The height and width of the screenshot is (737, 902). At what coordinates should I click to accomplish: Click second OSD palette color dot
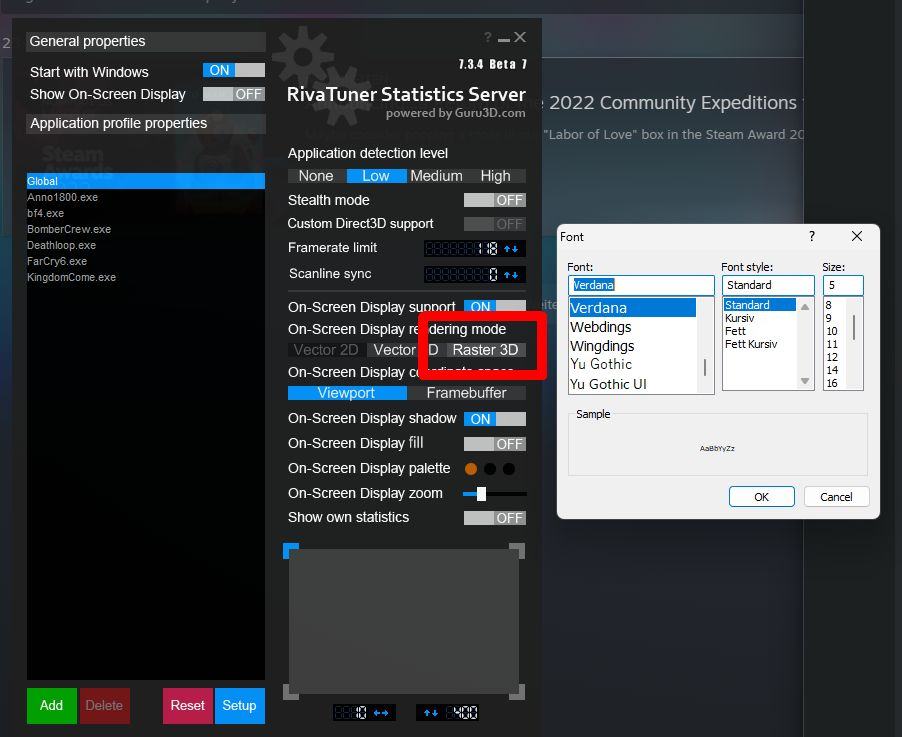pyautogui.click(x=490, y=469)
